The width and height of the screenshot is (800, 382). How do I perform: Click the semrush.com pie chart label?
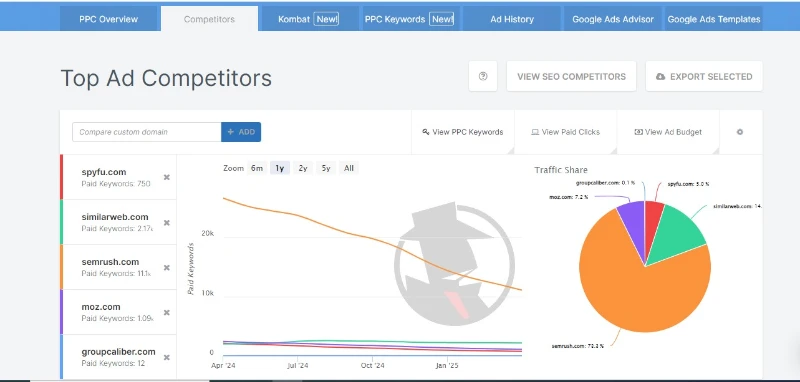578,346
